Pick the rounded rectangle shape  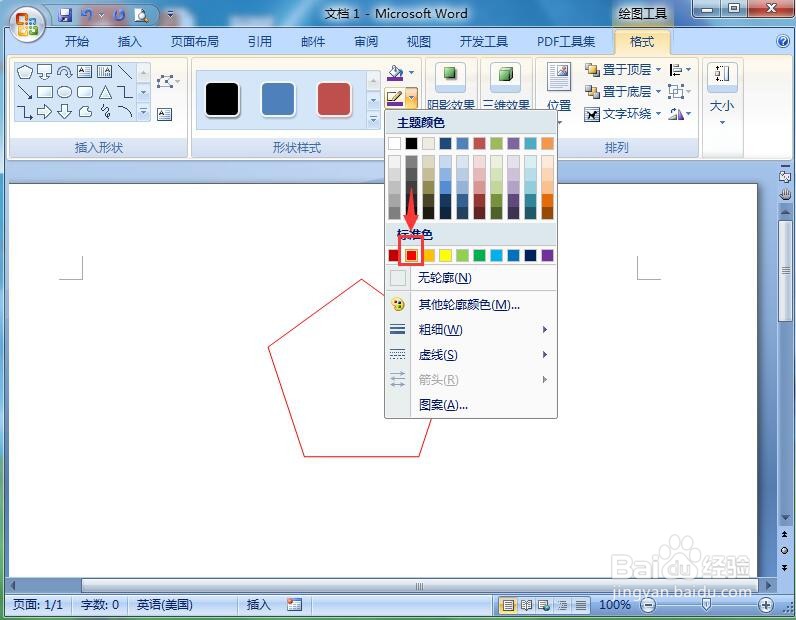click(x=84, y=92)
